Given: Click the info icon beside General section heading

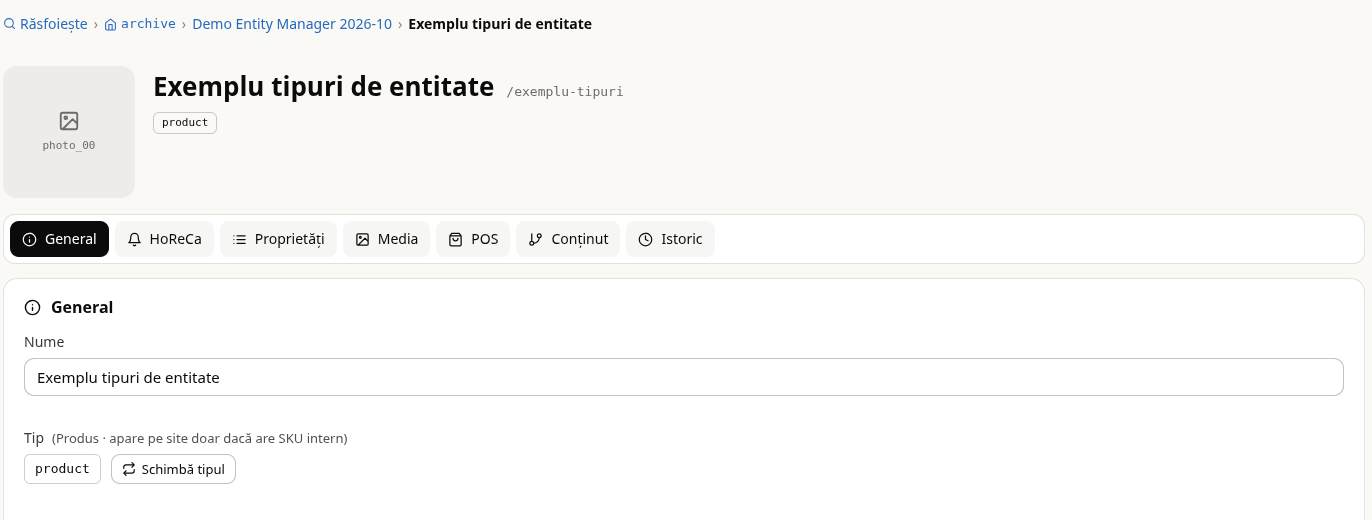Looking at the screenshot, I should tap(33, 307).
